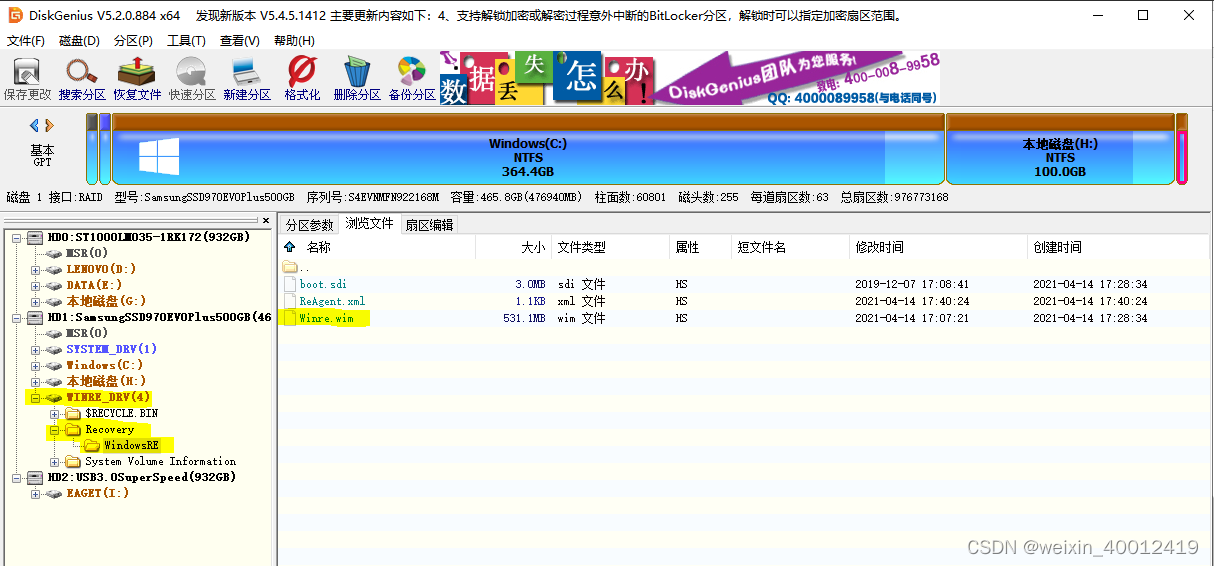Open the 搜索分区 search partition tool
This screenshot has width=1214, height=566.
pos(81,72)
